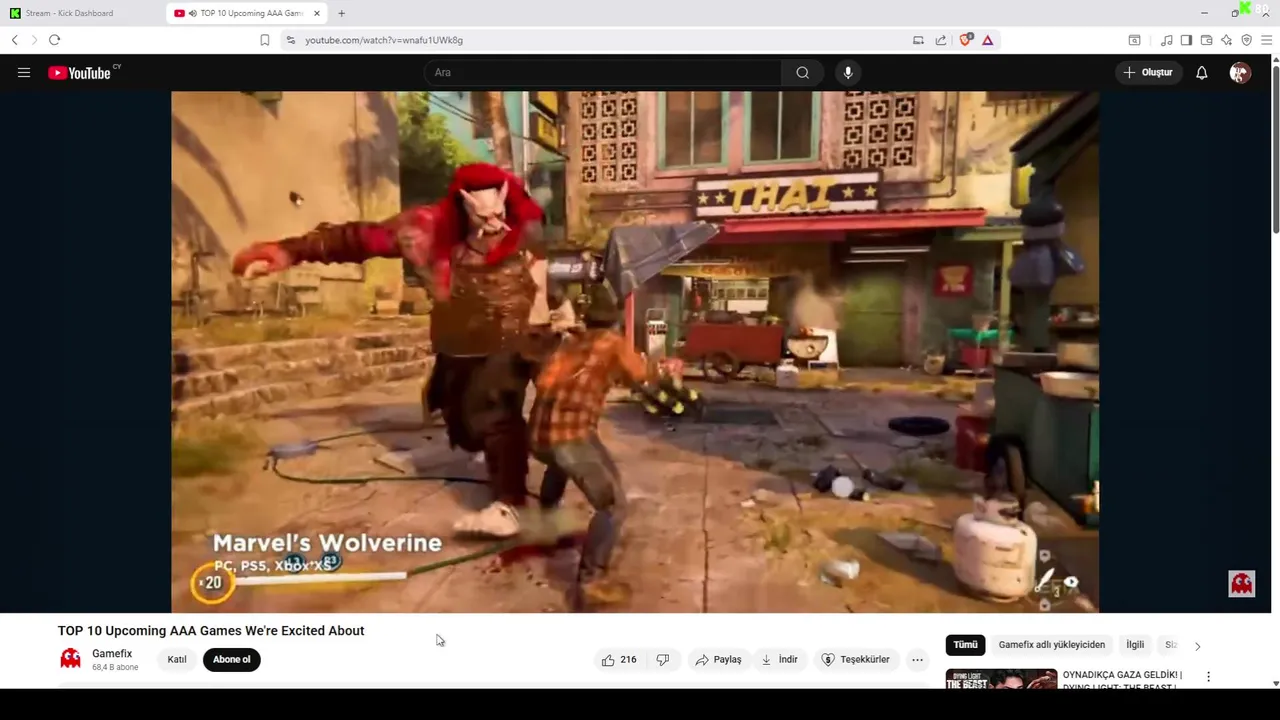Select the Gamefix adlı yükleyiciden chip

[1051, 645]
